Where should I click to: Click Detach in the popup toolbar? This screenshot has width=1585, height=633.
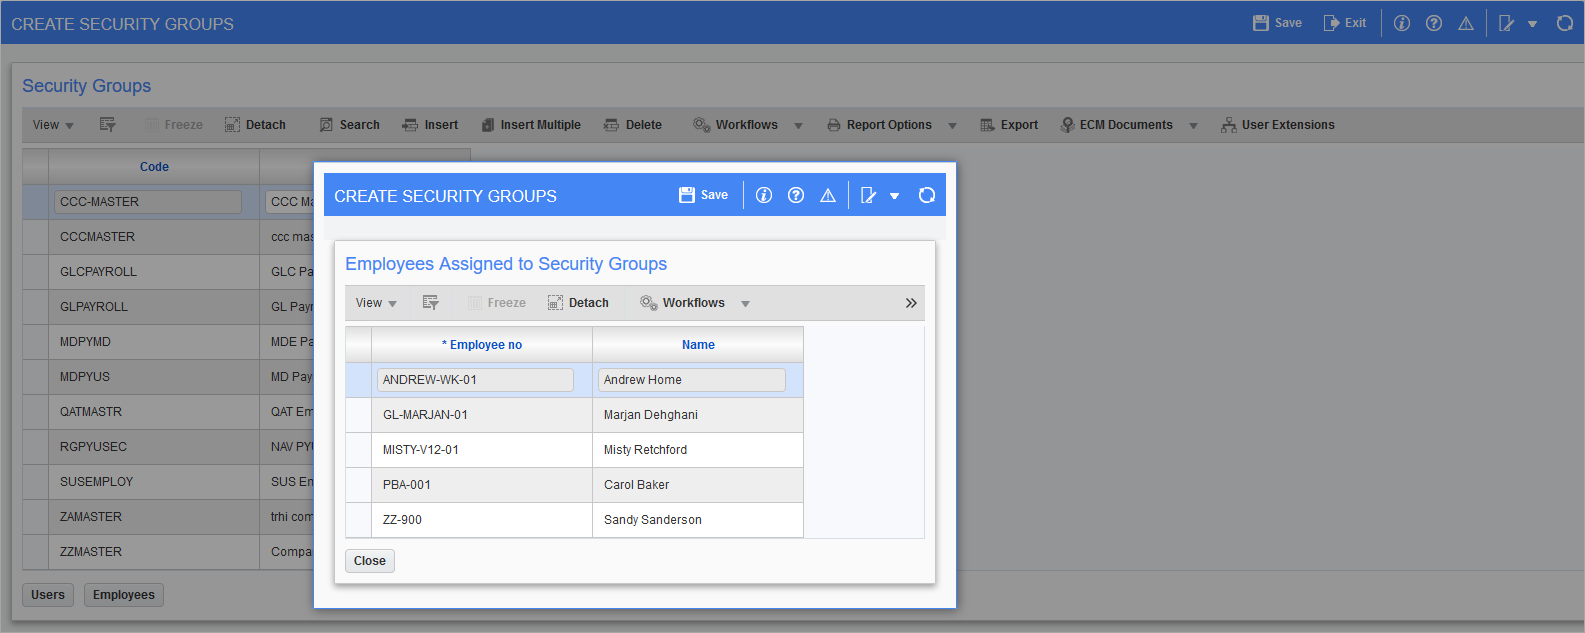pos(578,303)
